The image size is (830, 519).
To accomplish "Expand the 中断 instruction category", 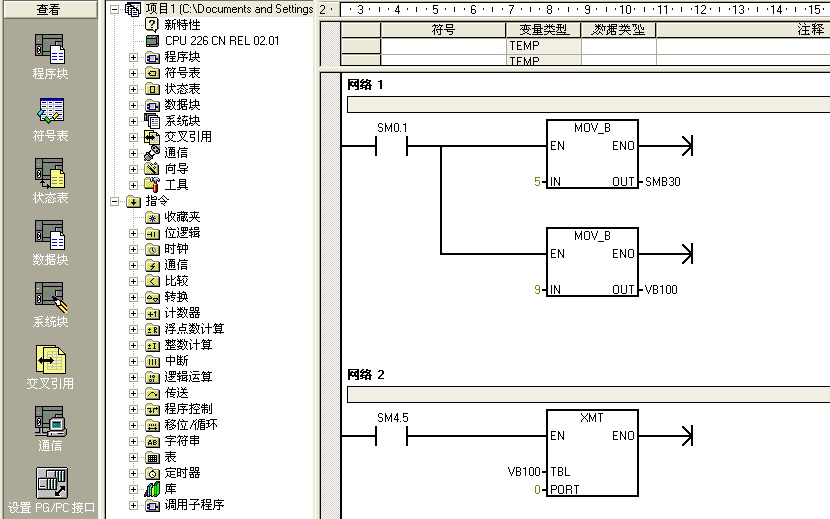I will click(133, 361).
